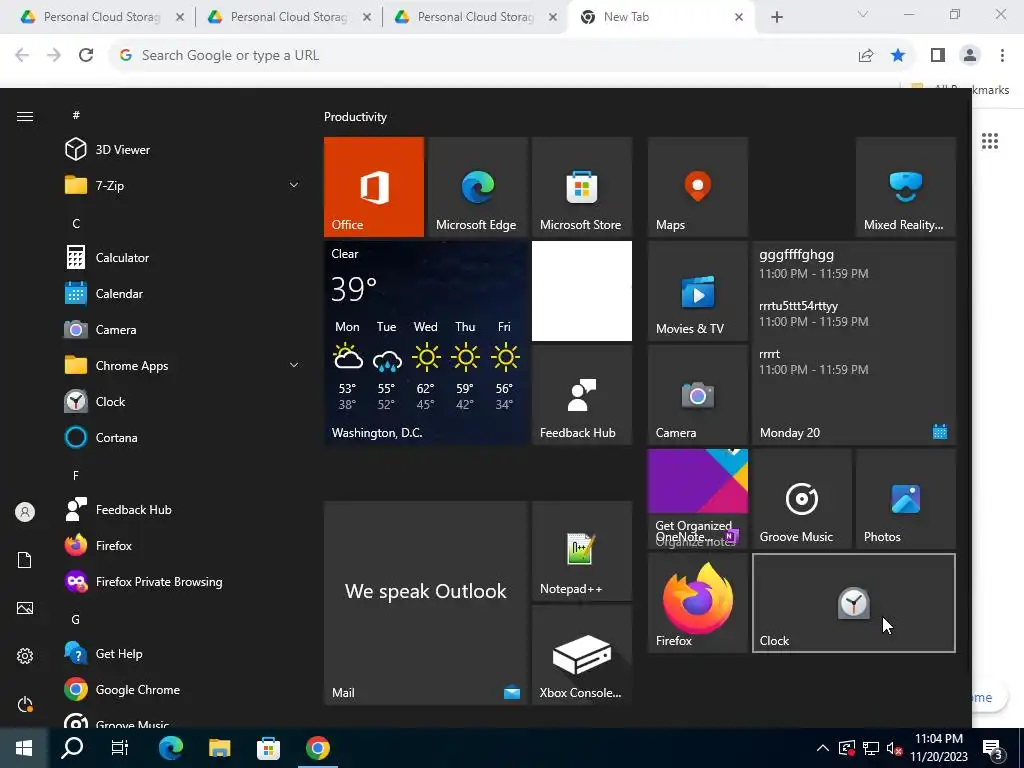Open 3D Viewer from app list
Viewport: 1024px width, 768px height.
coord(183,150)
